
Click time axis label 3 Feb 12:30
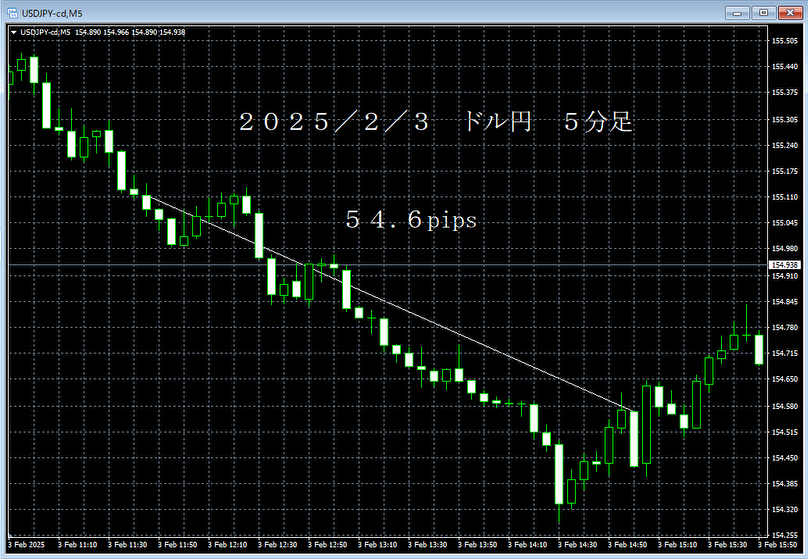pos(277,545)
